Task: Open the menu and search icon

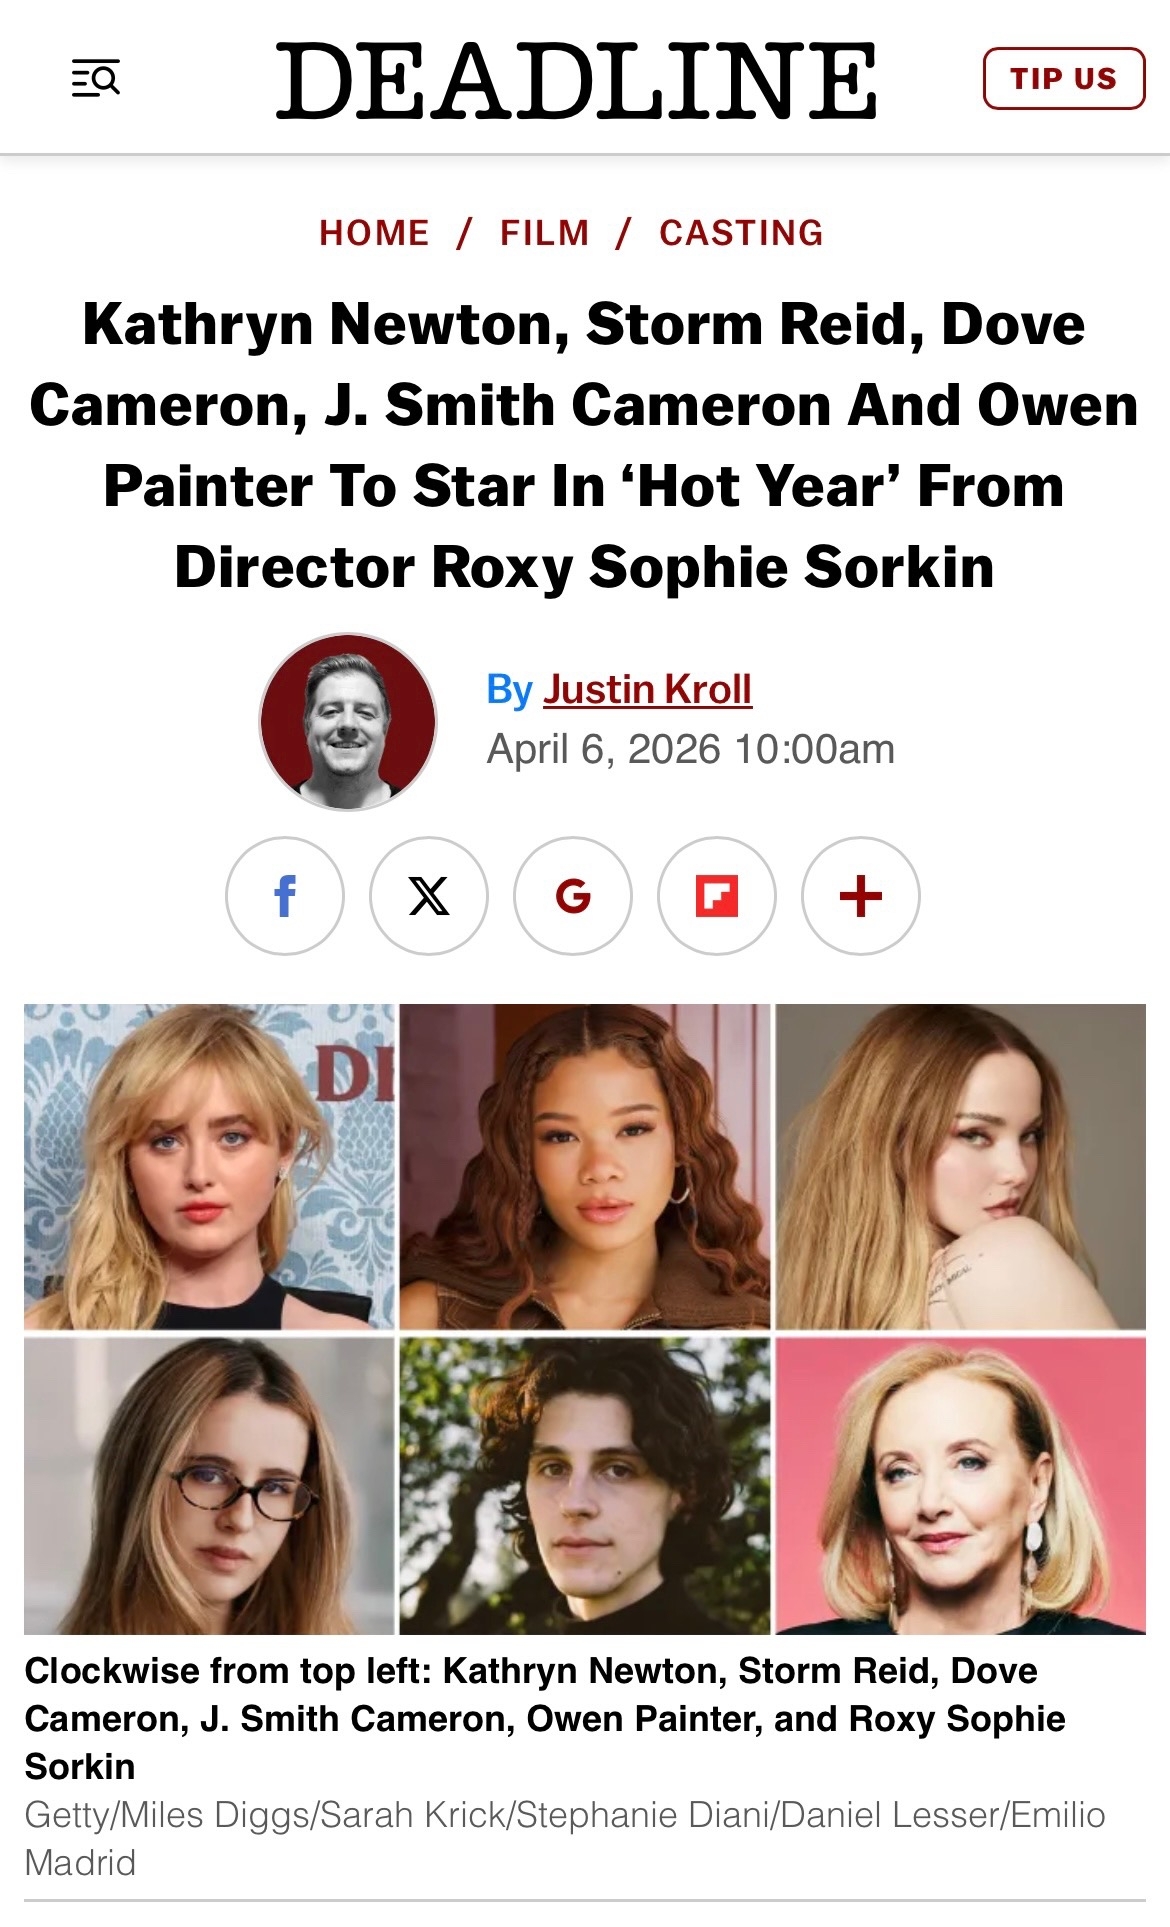Action: 96,78
